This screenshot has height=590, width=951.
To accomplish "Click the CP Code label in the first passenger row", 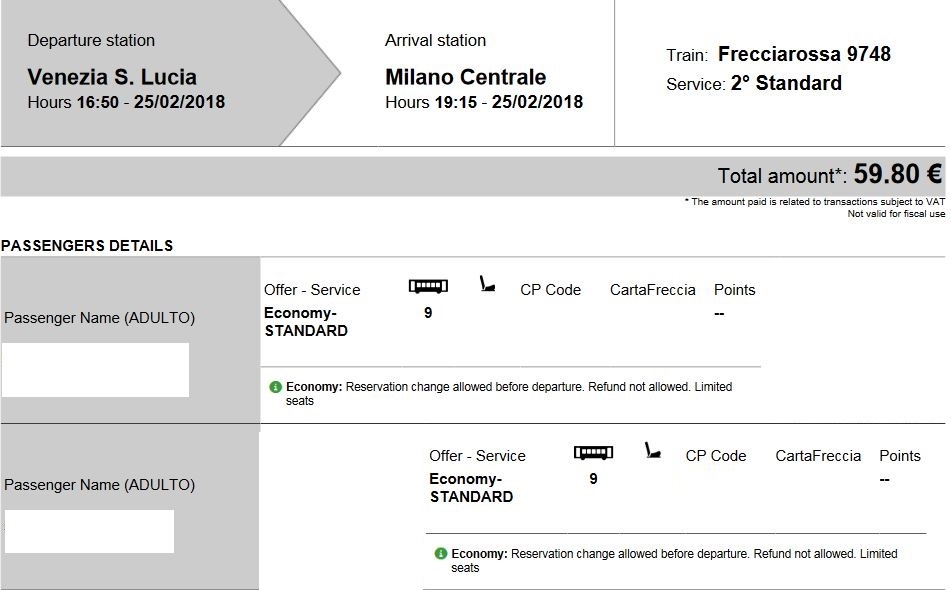I will pyautogui.click(x=550, y=290).
